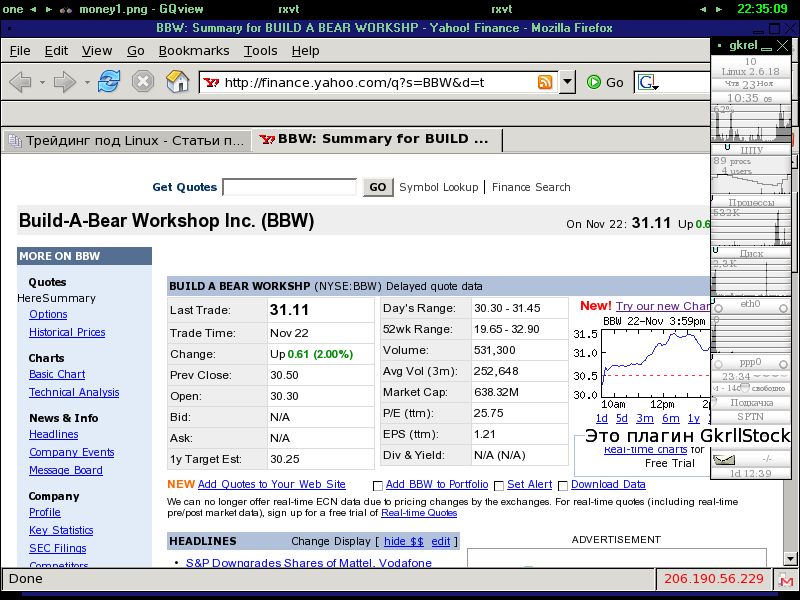The height and width of the screenshot is (600, 800).
Task: Tick the Add BBW to Portfolio checkbox
Action: tap(378, 485)
